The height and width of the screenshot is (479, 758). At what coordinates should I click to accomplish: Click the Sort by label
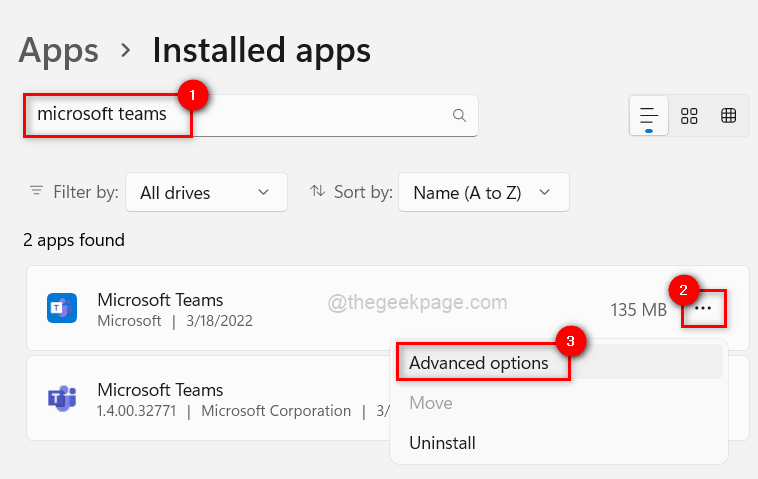363,192
